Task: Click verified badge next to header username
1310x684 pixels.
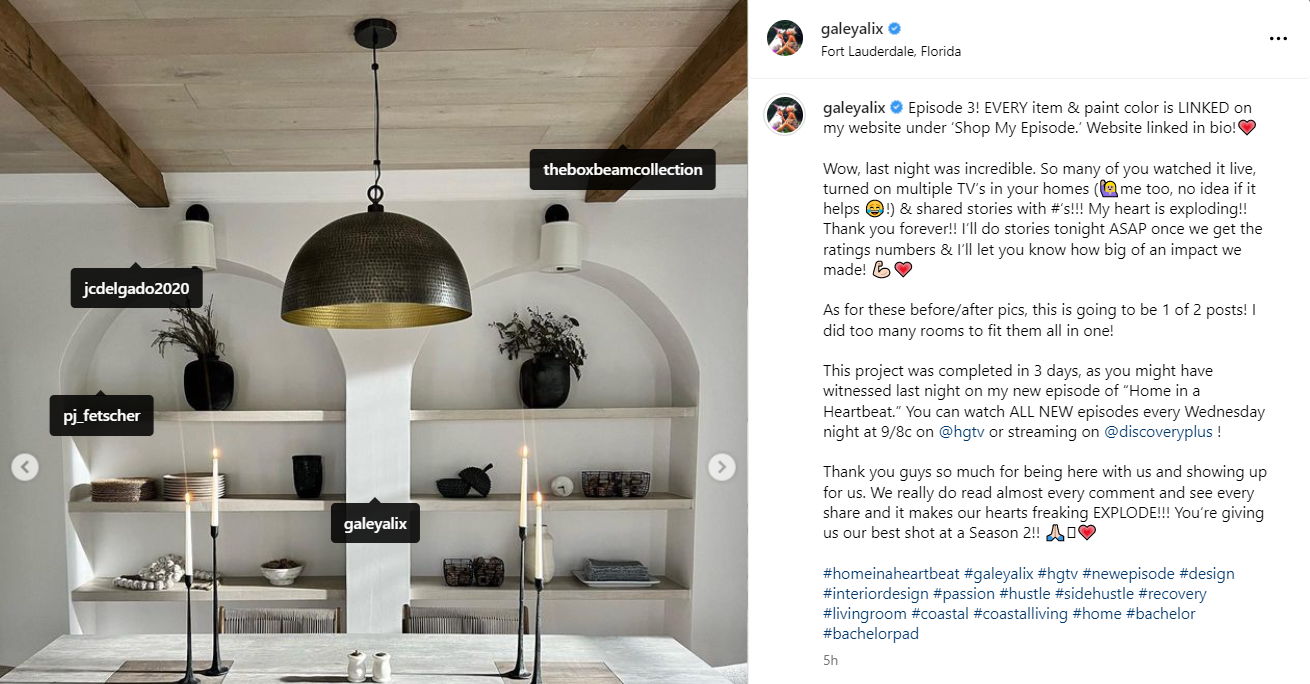Action: (x=897, y=29)
